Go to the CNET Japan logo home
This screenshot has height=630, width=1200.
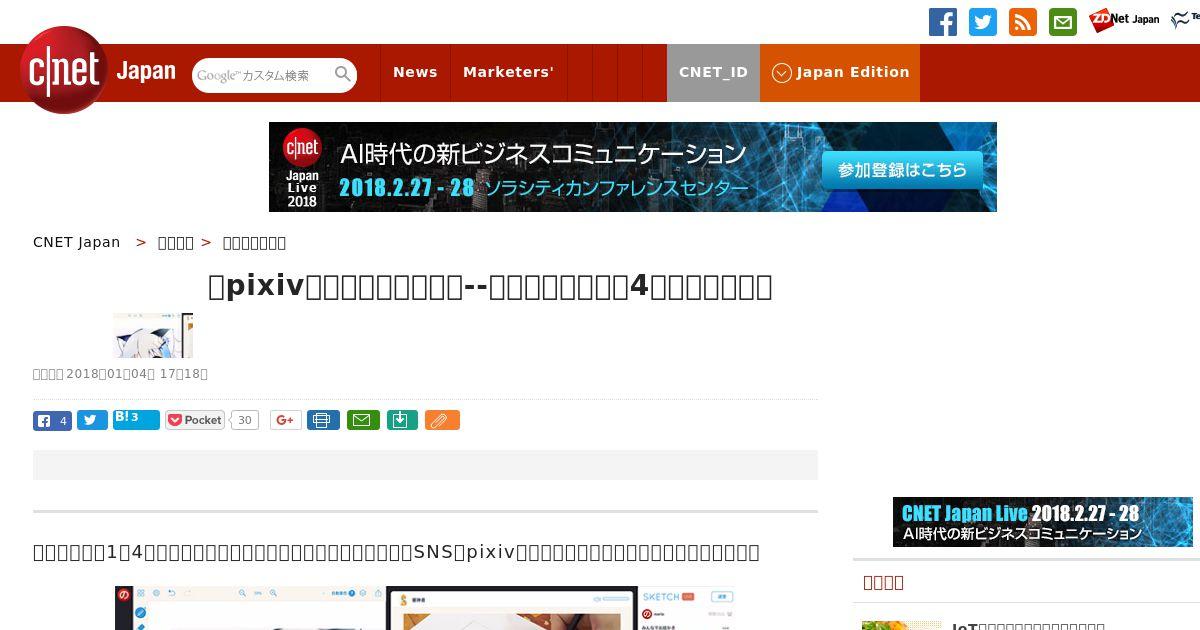coord(98,70)
